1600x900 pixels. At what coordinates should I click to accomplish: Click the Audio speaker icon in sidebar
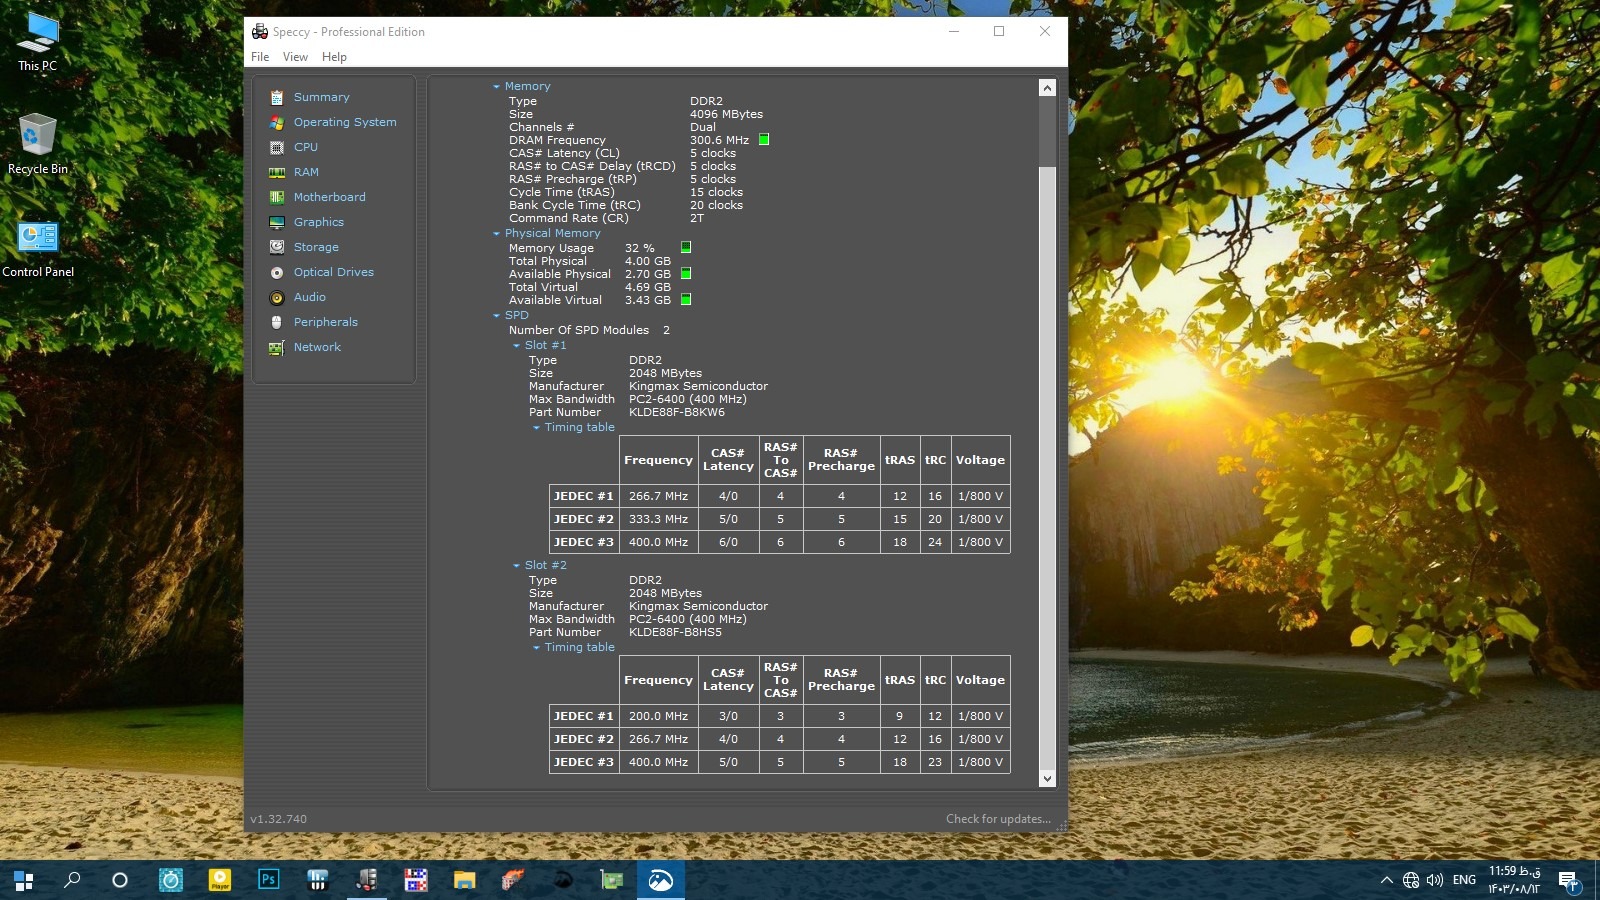(277, 297)
